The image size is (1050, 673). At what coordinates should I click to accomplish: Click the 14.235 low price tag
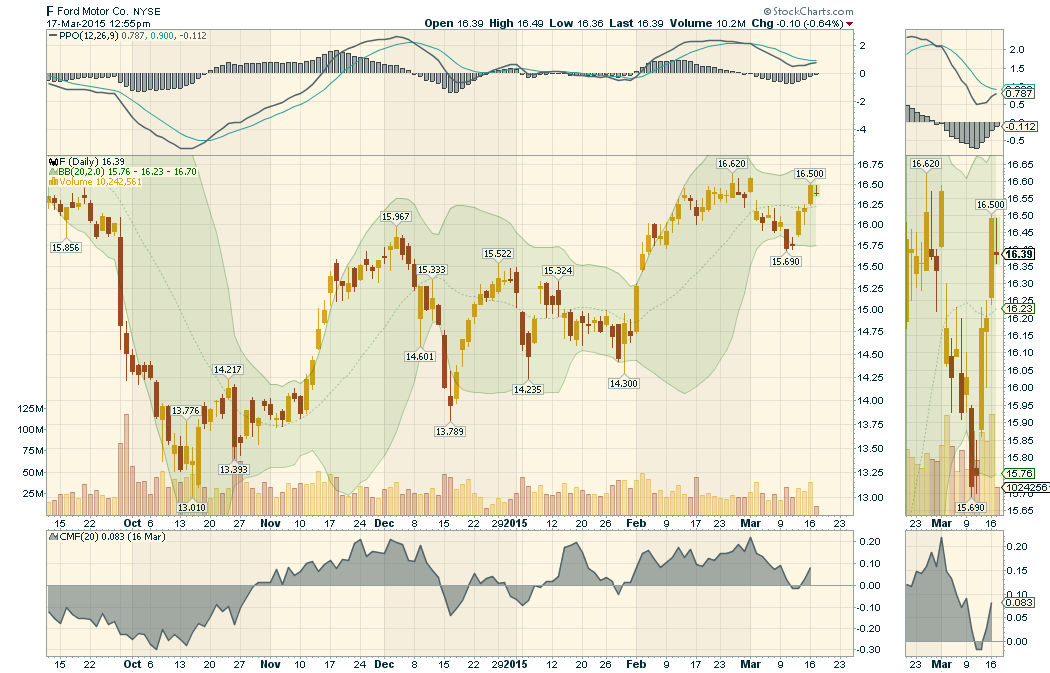pos(528,389)
